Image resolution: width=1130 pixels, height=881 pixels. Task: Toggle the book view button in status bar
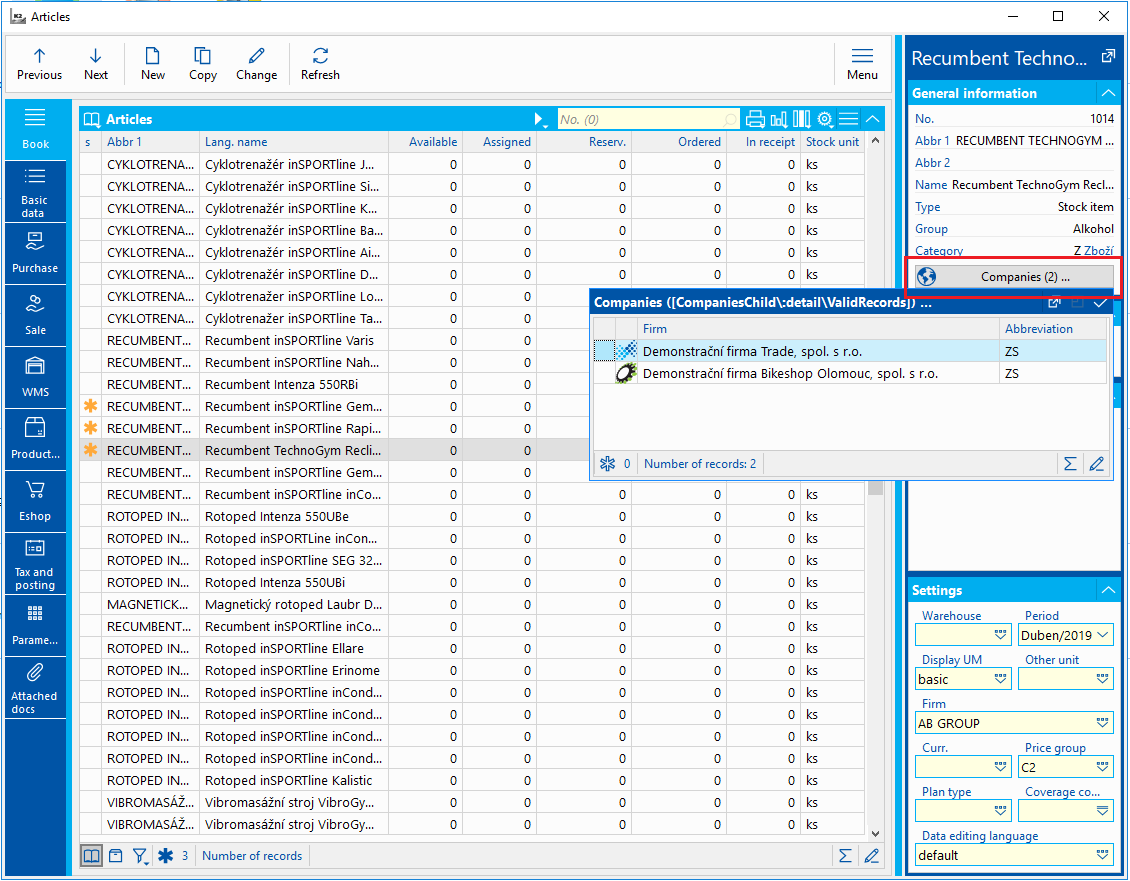click(91, 856)
